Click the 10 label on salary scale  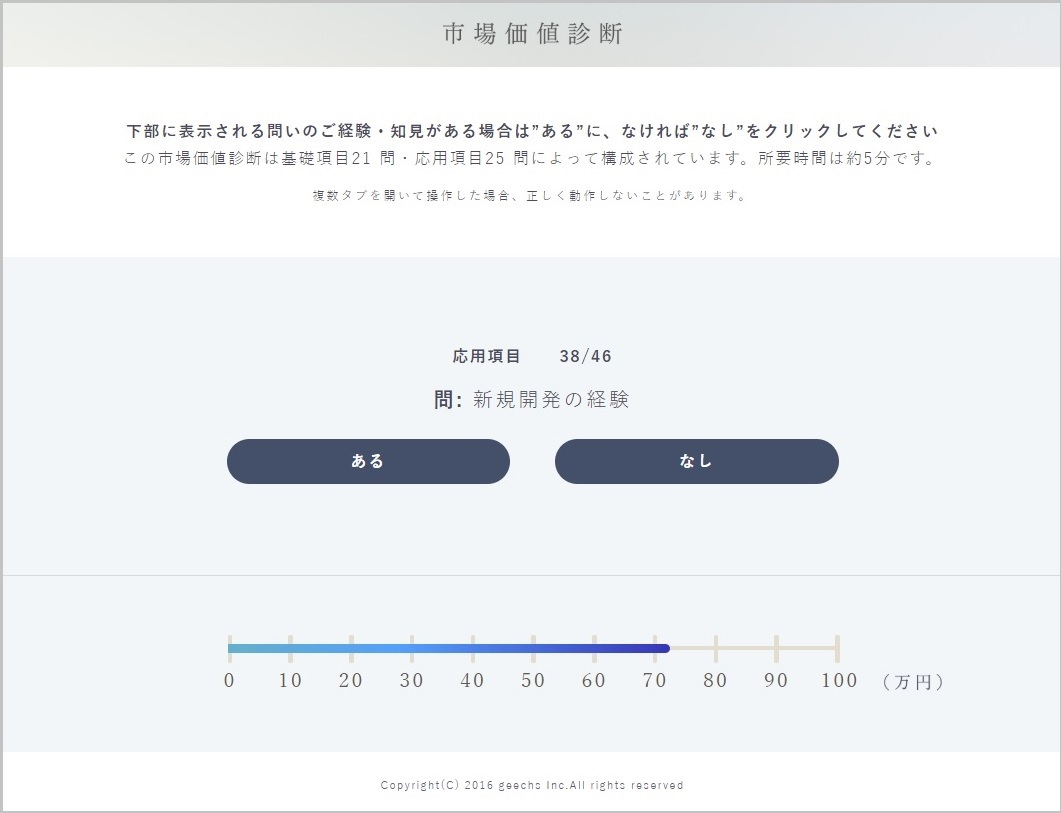coord(290,680)
